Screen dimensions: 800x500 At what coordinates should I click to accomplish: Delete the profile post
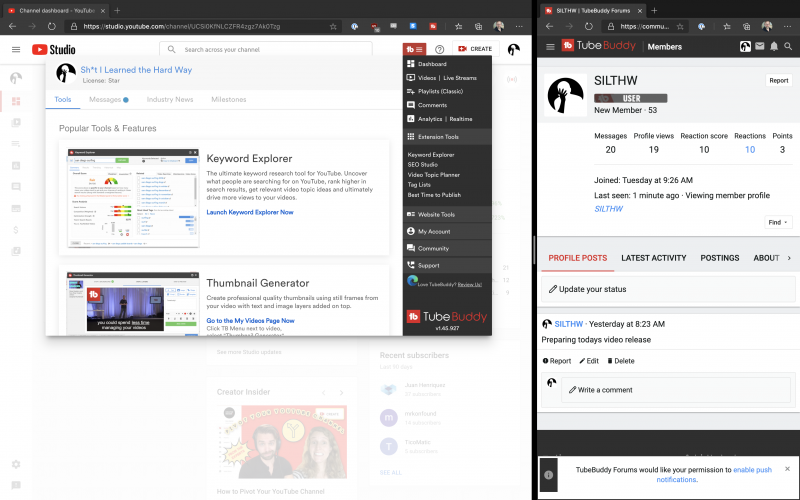620,361
